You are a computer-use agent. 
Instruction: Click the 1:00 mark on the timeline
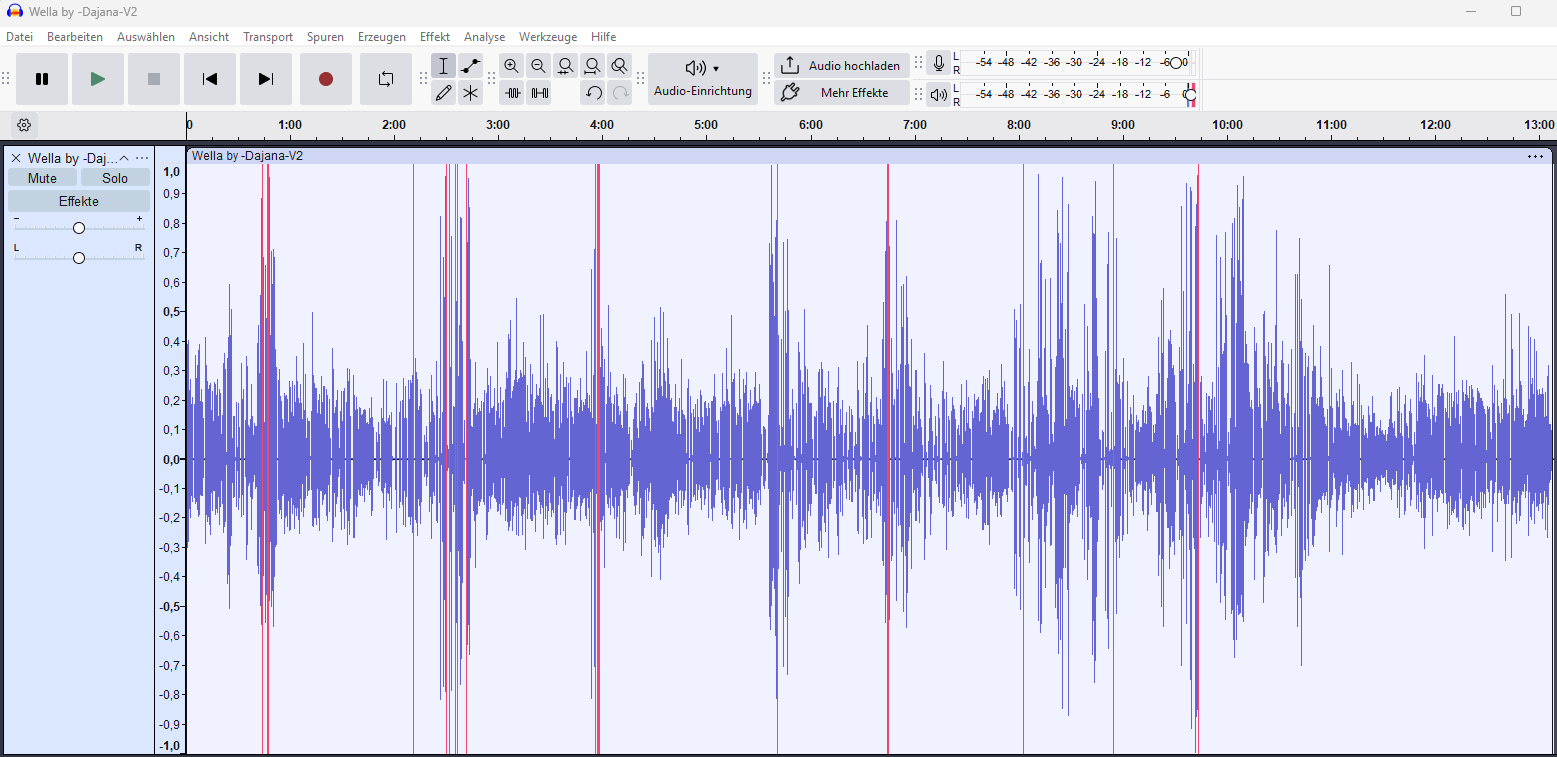290,125
